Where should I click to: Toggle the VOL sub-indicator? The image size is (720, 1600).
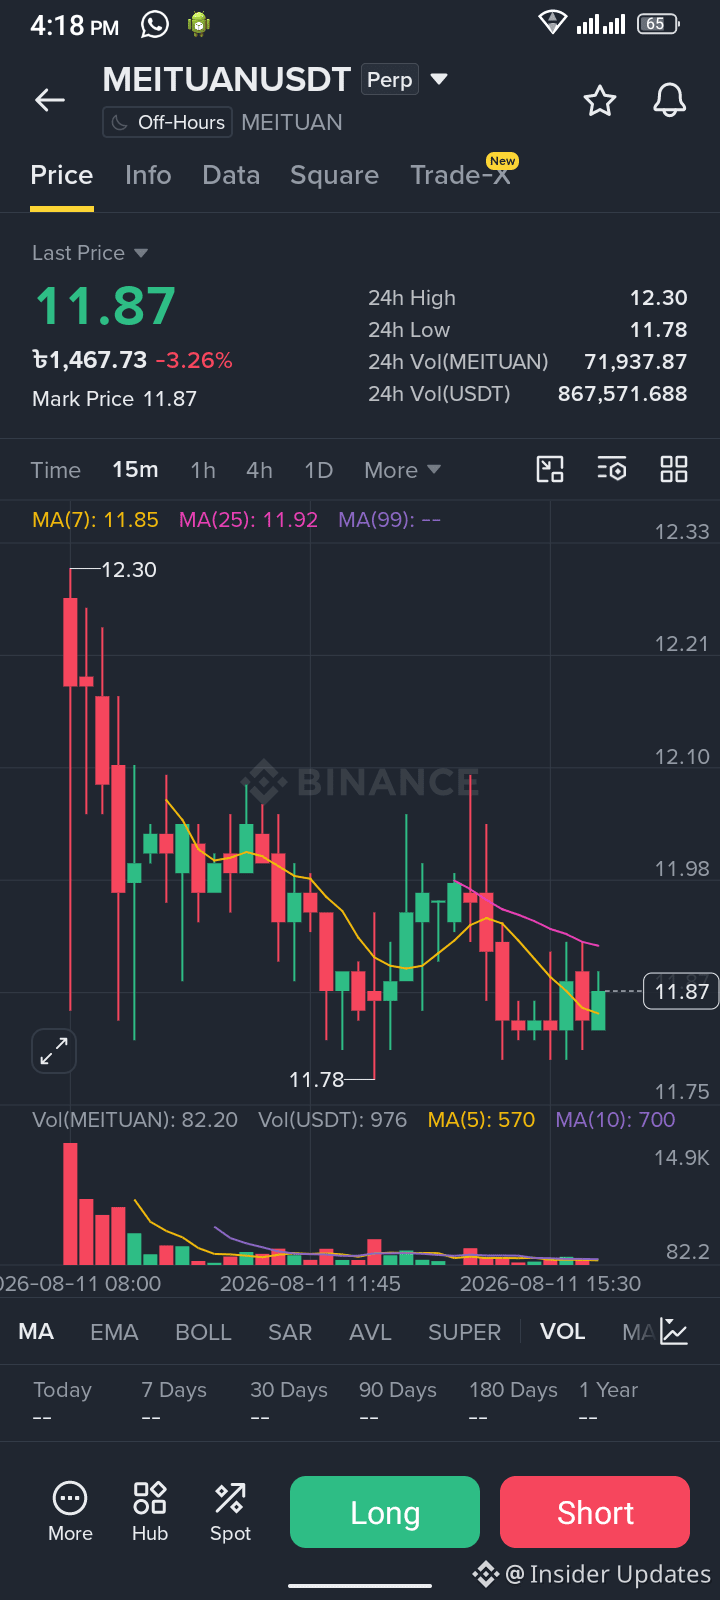pos(563,1332)
